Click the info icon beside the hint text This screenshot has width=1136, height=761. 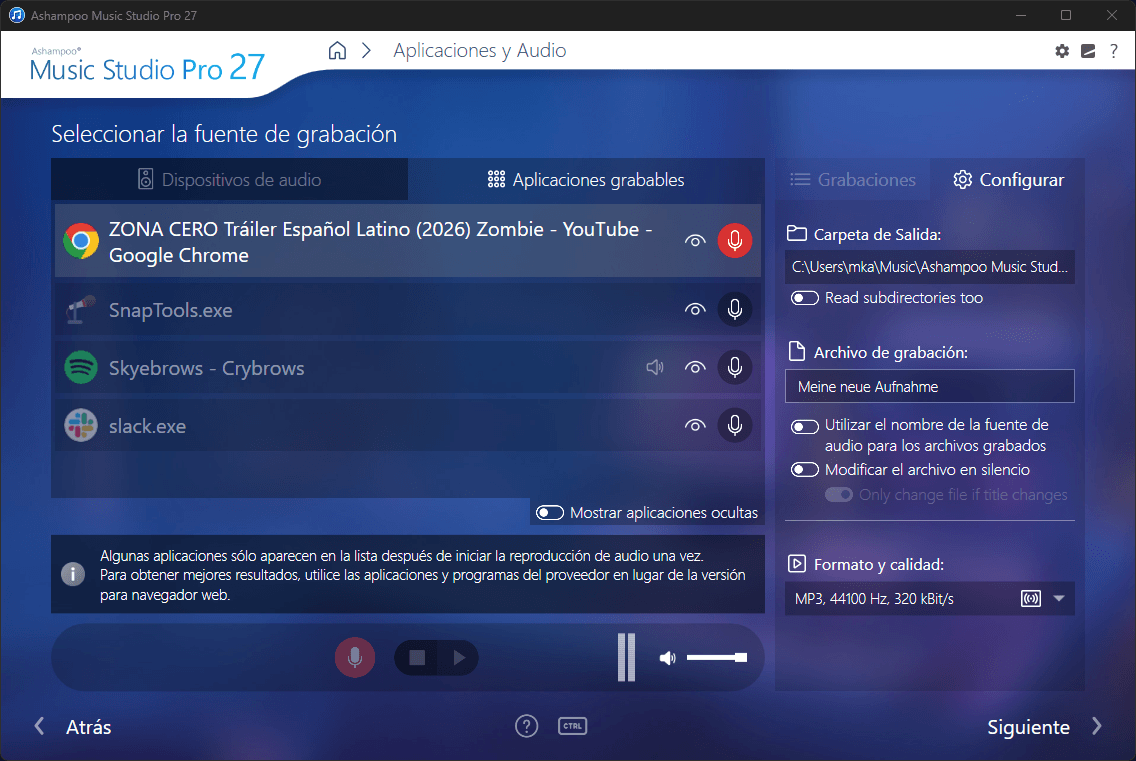[x=72, y=574]
